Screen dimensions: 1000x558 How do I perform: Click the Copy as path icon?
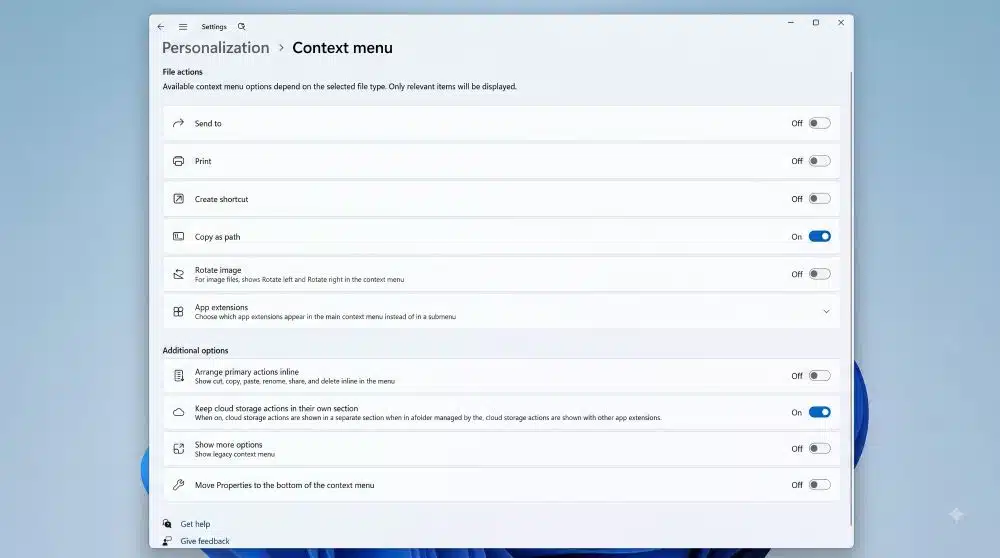pos(179,237)
